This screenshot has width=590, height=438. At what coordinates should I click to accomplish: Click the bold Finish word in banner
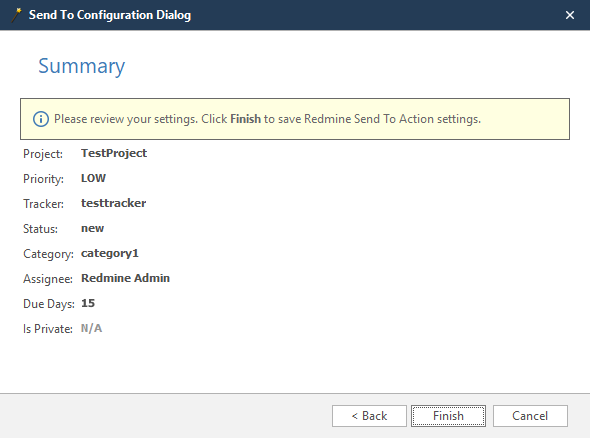[x=245, y=119]
